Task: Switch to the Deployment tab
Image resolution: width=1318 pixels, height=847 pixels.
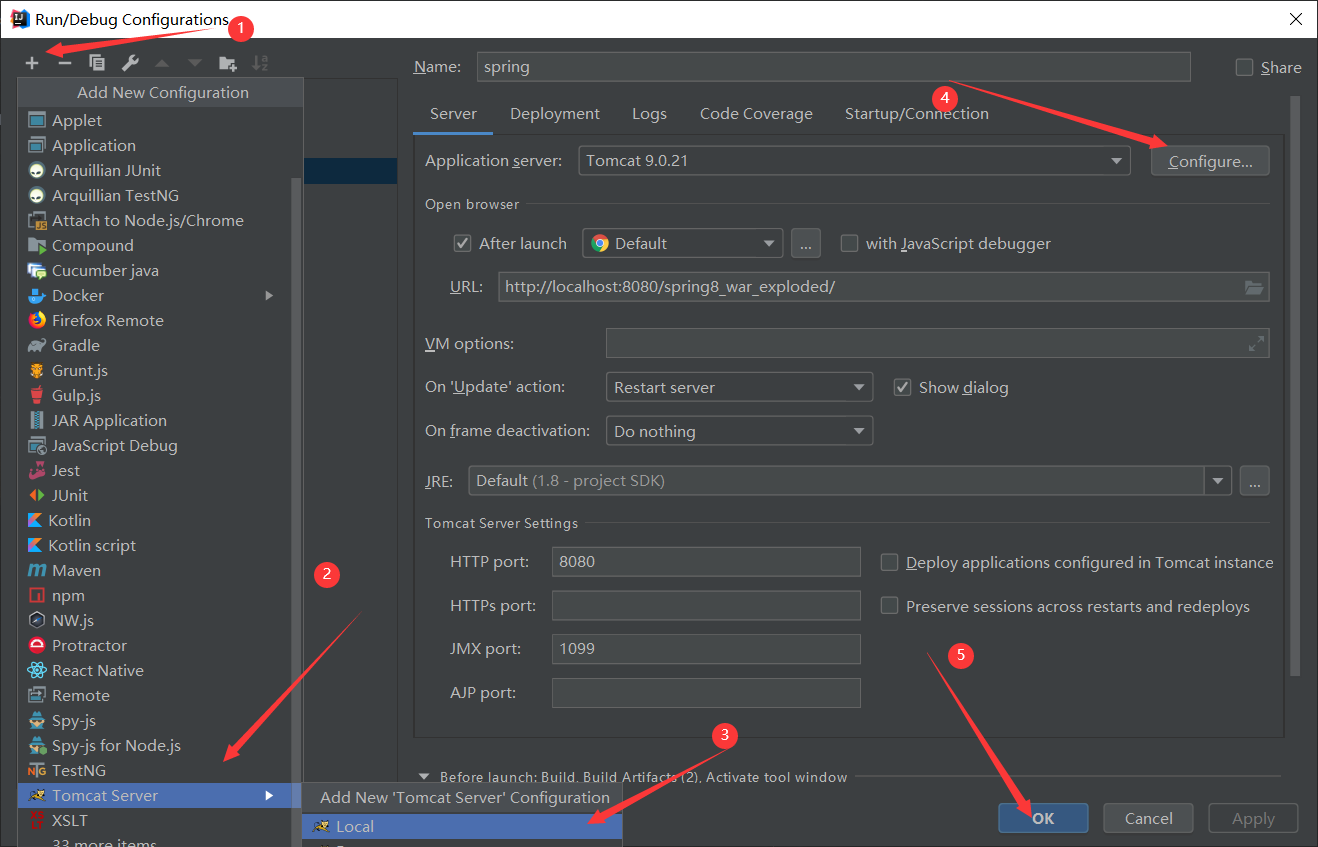Action: (x=555, y=114)
